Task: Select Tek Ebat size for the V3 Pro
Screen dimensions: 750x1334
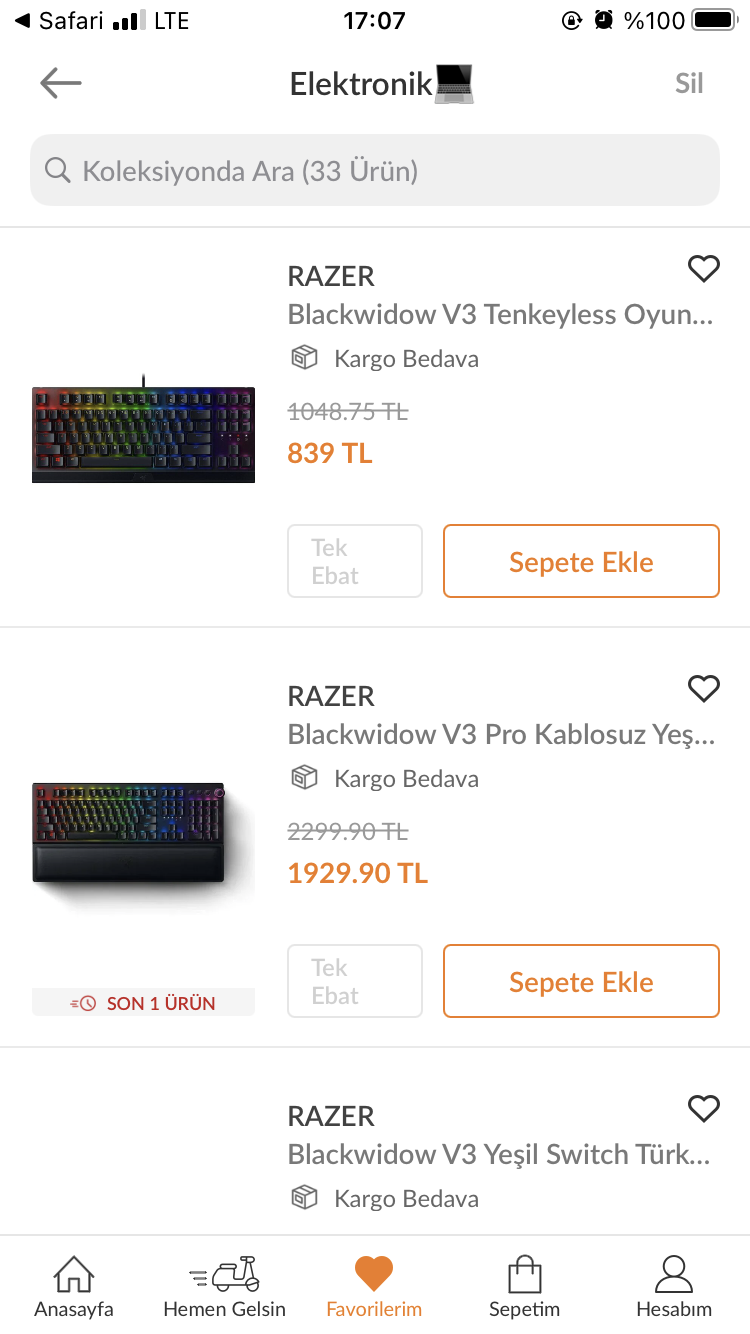Action: point(355,982)
